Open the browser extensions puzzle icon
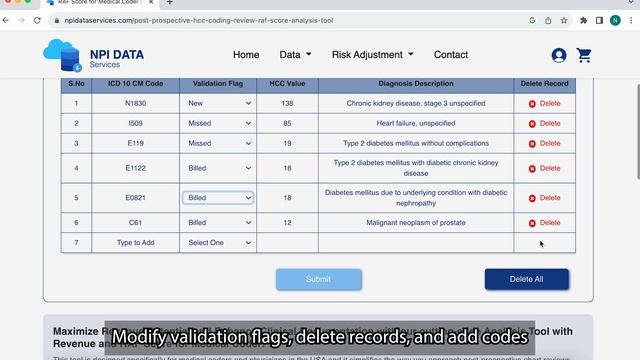640x360 pixels. pyautogui.click(x=584, y=20)
